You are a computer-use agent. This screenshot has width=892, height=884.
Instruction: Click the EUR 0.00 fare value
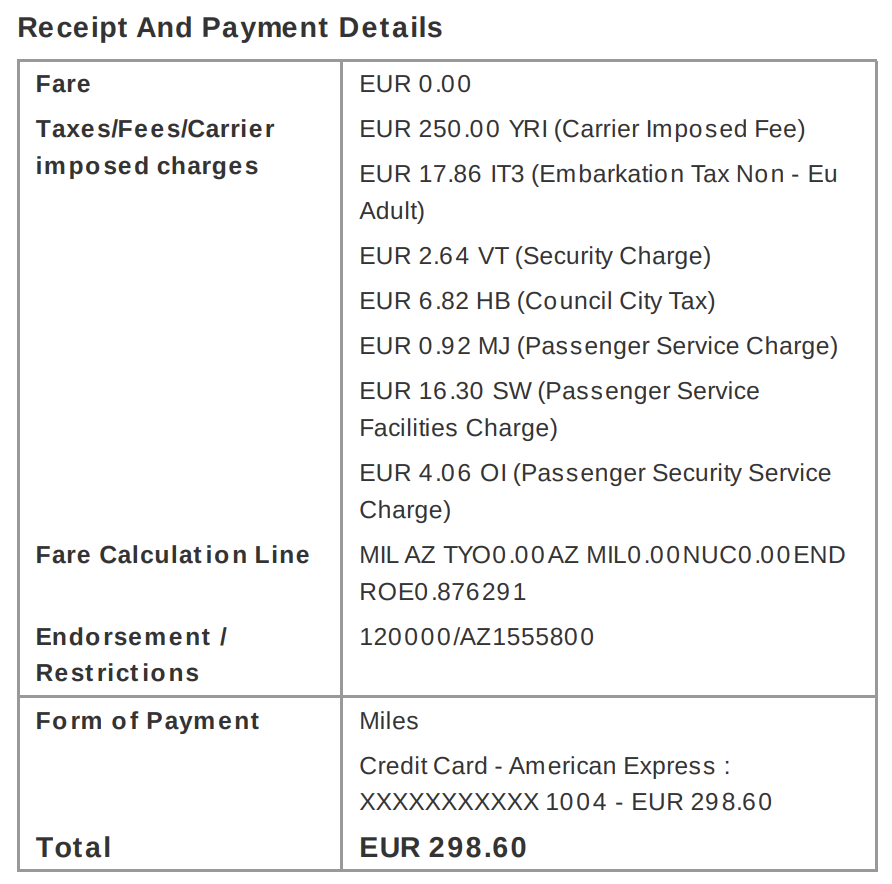415,84
